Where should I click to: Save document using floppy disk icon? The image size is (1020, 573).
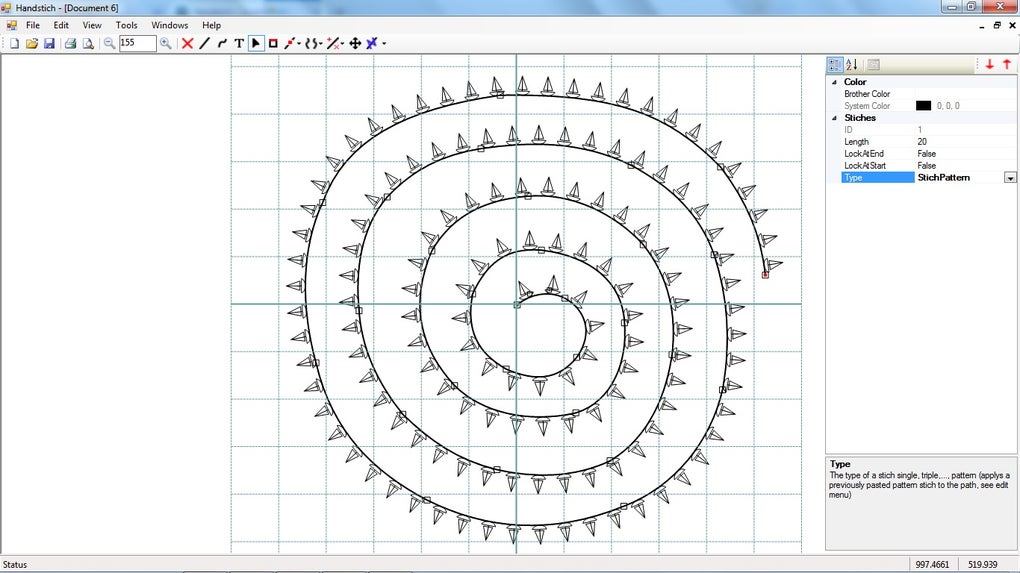(x=49, y=44)
